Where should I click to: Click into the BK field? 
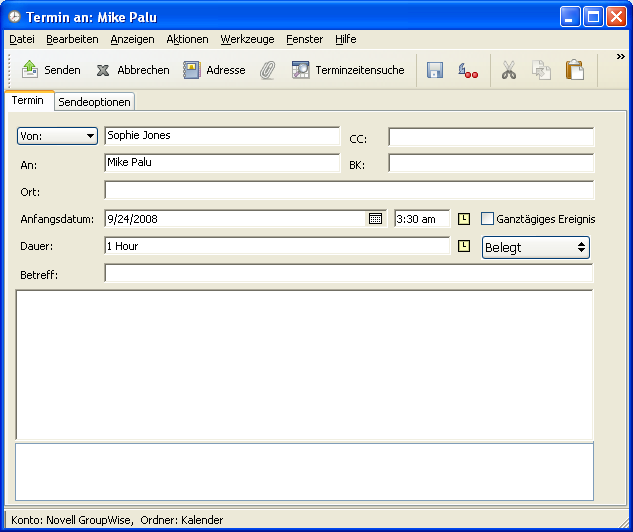(491, 163)
